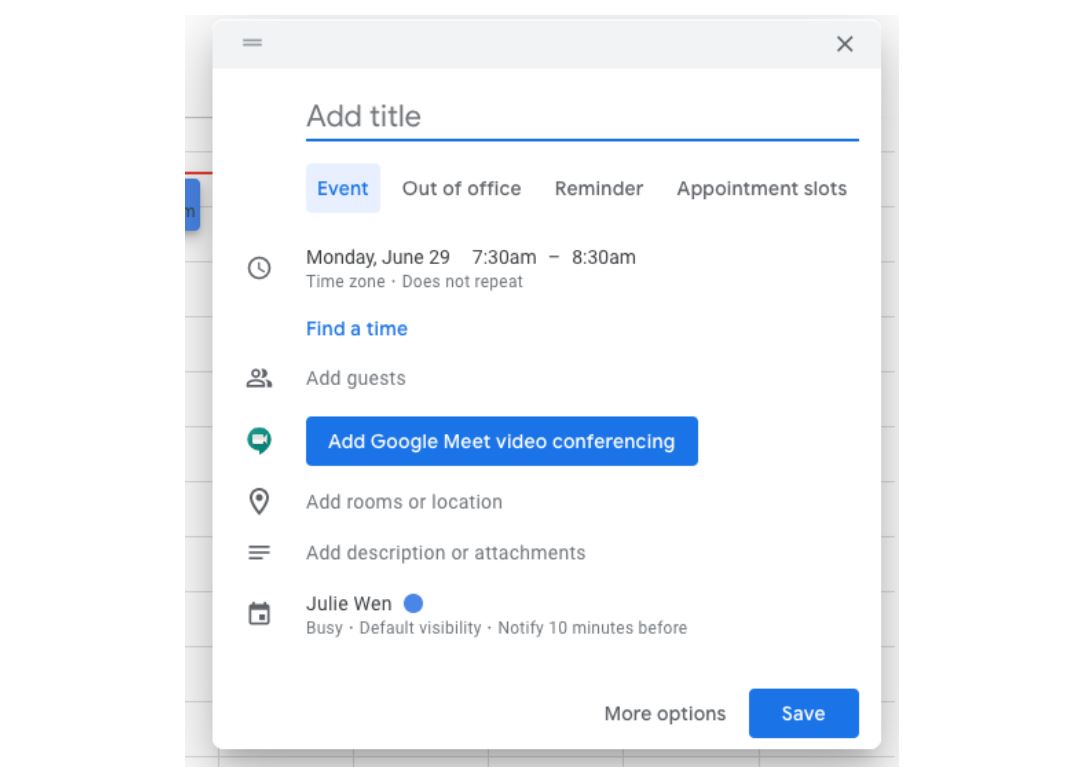Click the drag handle icon at dialog top
The image size is (1090, 774).
tap(252, 43)
